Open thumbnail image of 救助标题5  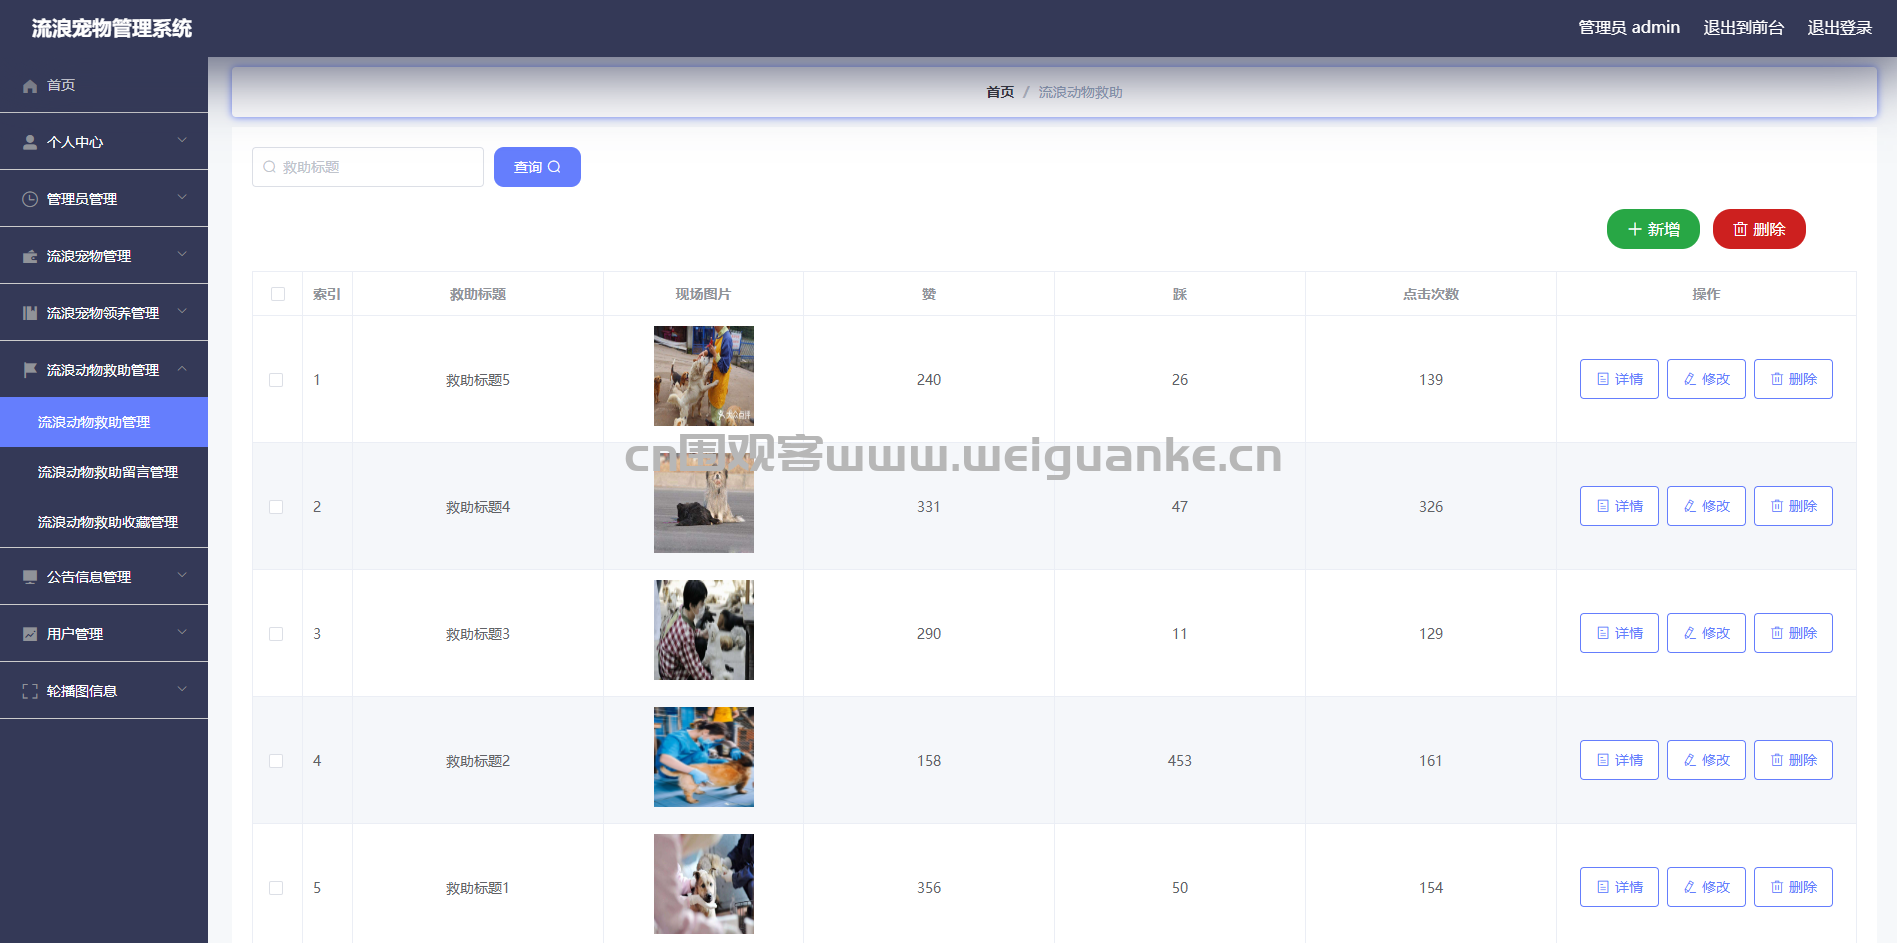pyautogui.click(x=704, y=376)
